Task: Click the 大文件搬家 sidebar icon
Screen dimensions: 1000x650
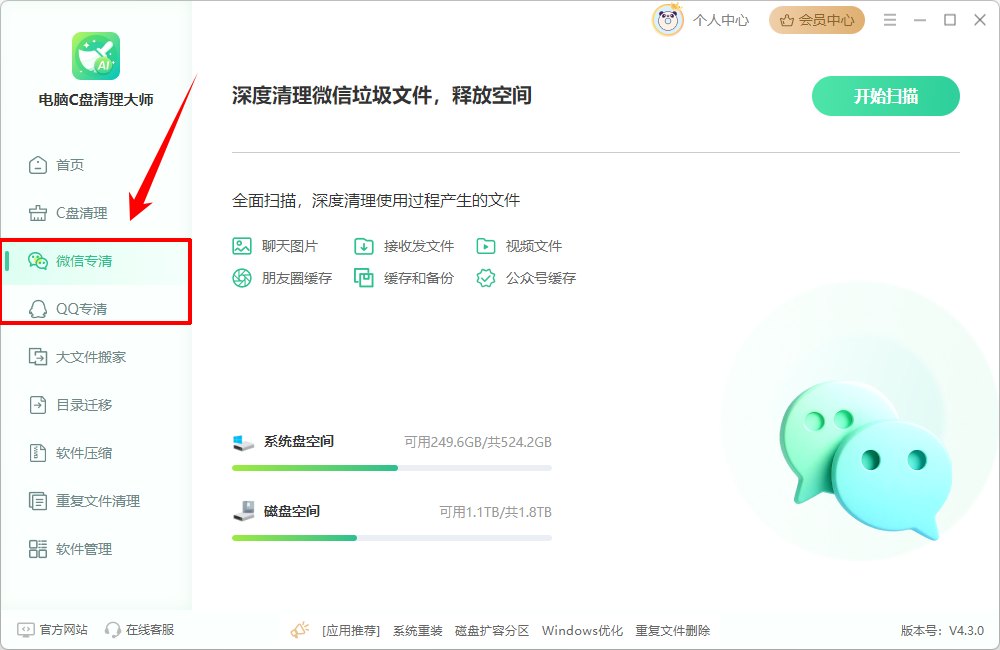Action: pos(38,357)
